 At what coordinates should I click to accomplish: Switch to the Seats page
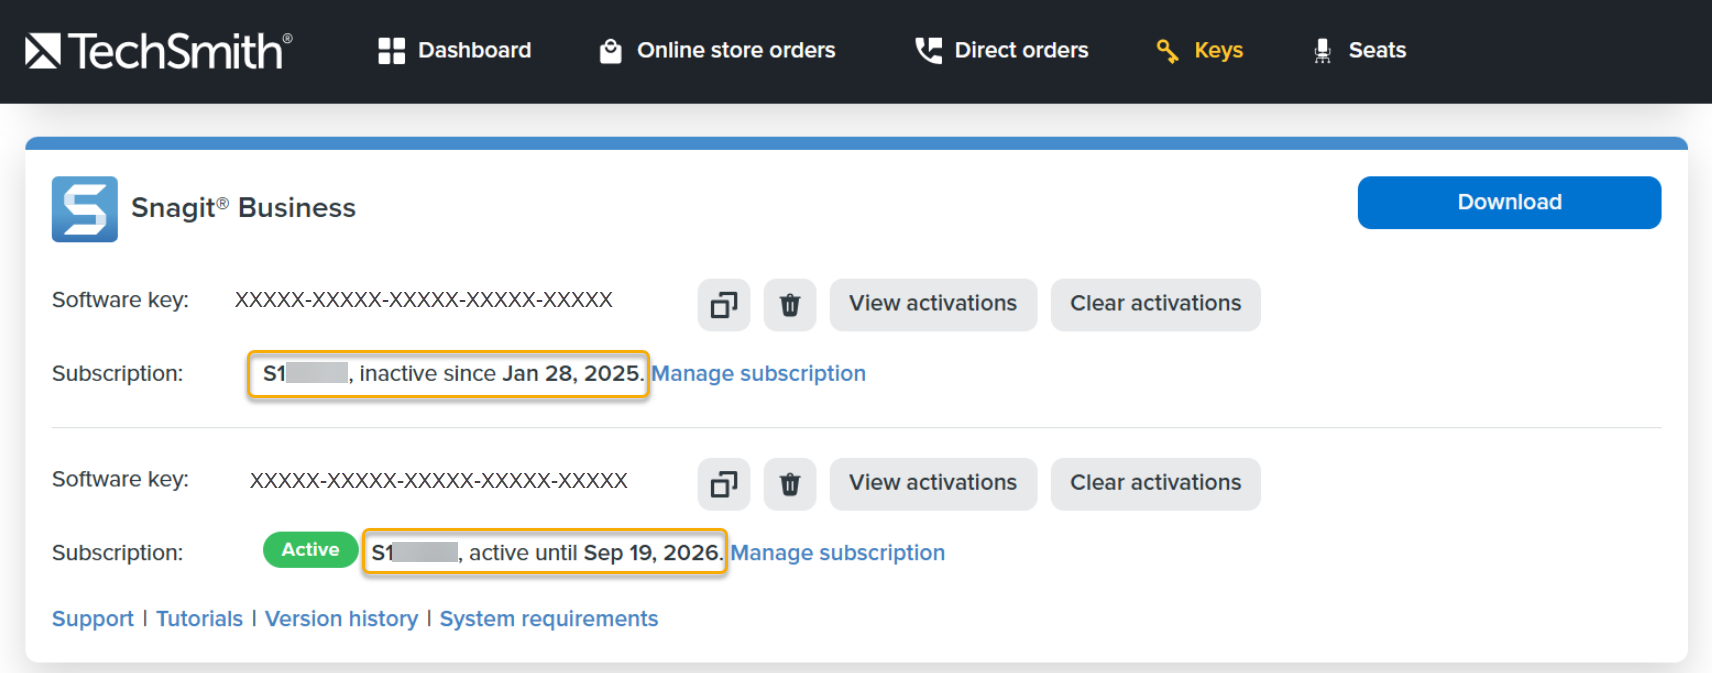pos(1360,50)
